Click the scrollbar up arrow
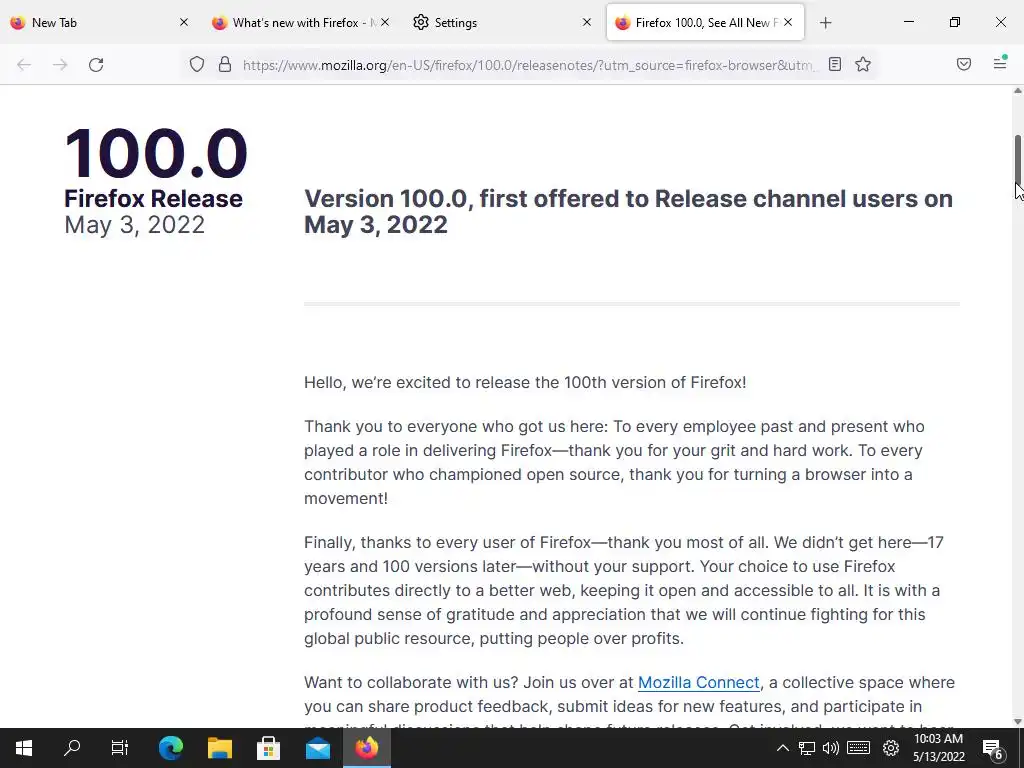Viewport: 1024px width, 768px height. click(1017, 91)
